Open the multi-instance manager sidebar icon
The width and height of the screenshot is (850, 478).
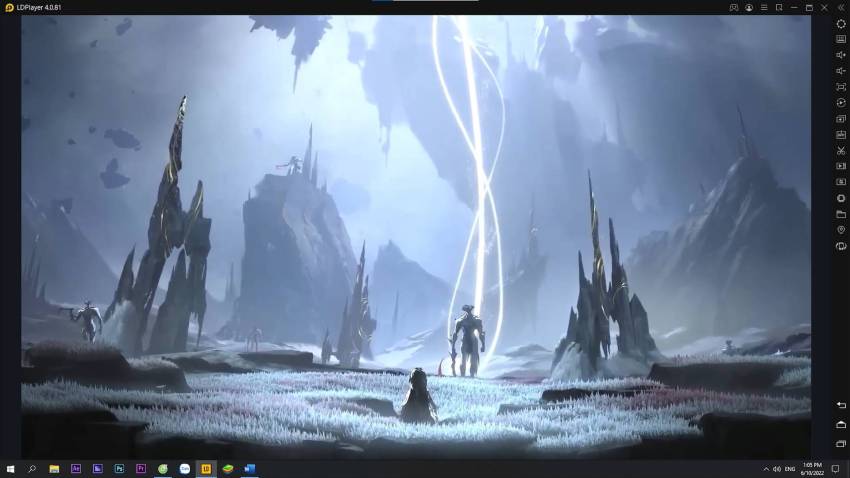coord(841,119)
